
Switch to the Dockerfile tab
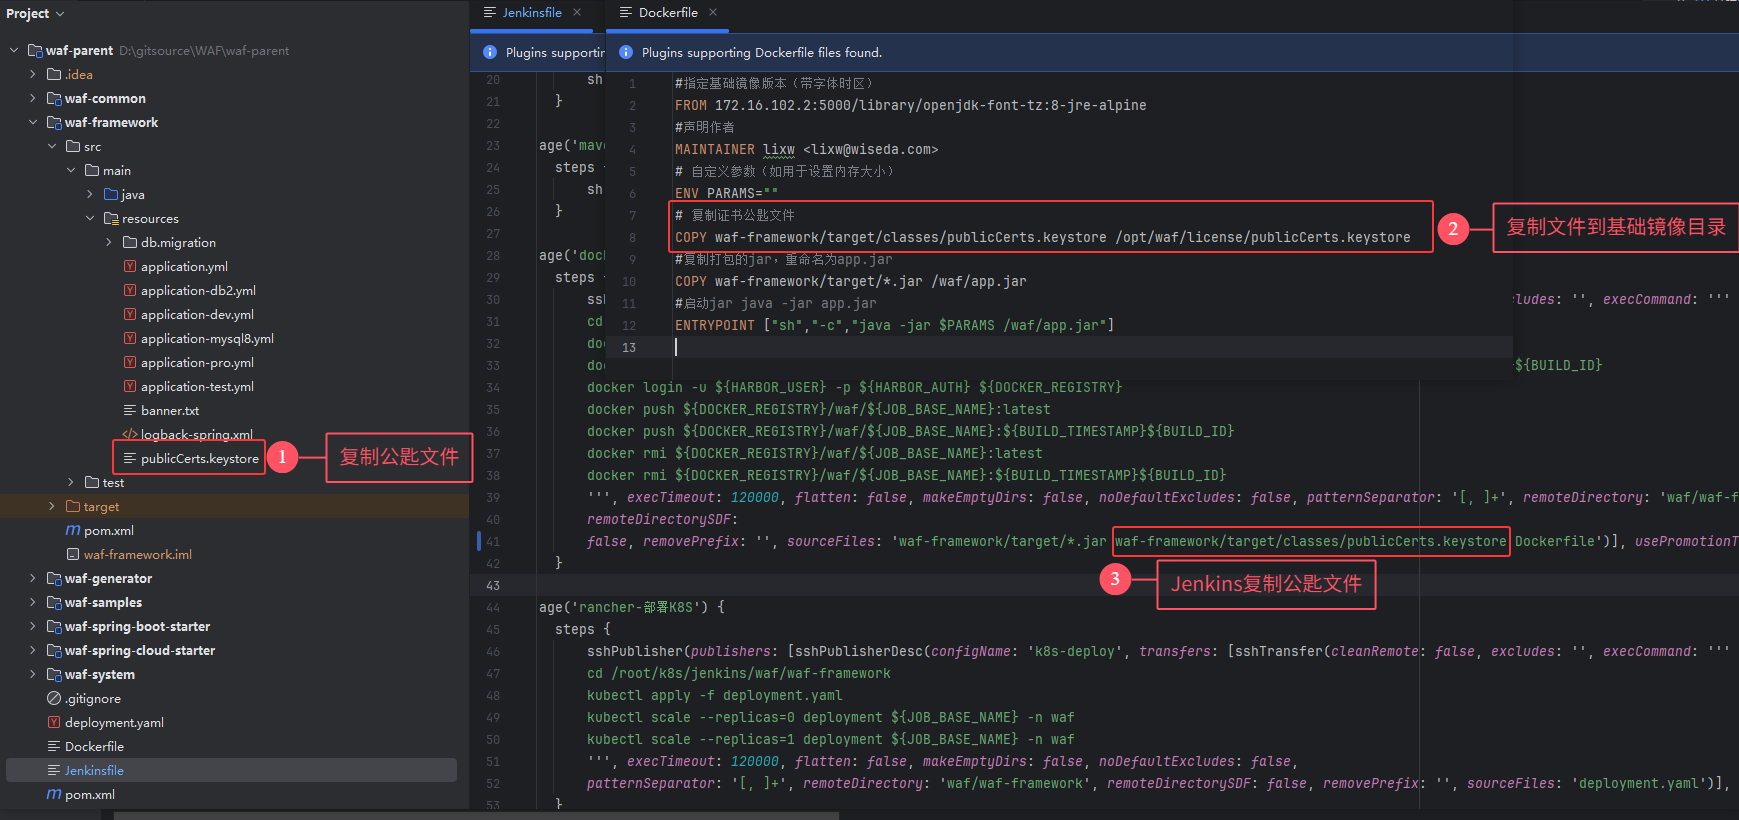(x=667, y=13)
